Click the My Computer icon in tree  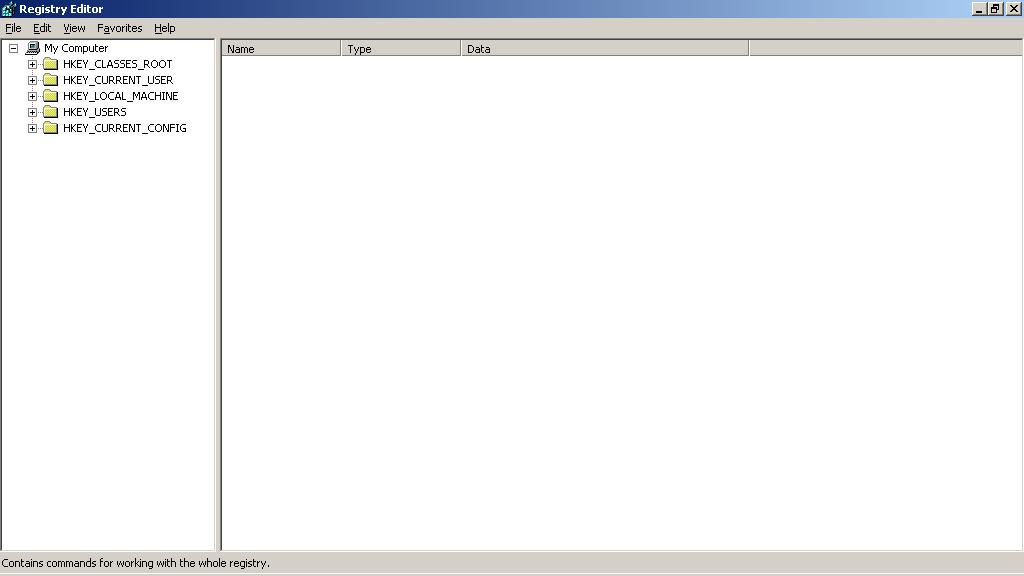pos(33,48)
